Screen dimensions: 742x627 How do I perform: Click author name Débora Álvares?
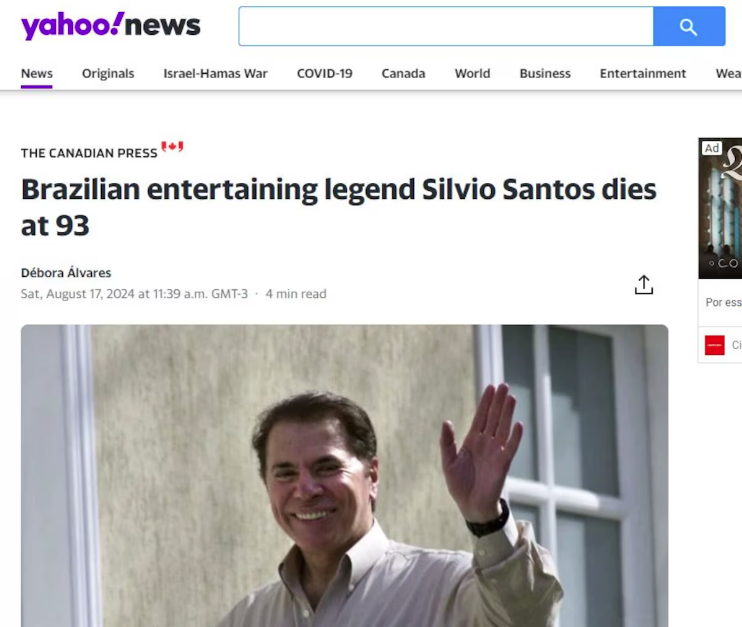pyautogui.click(x=66, y=273)
